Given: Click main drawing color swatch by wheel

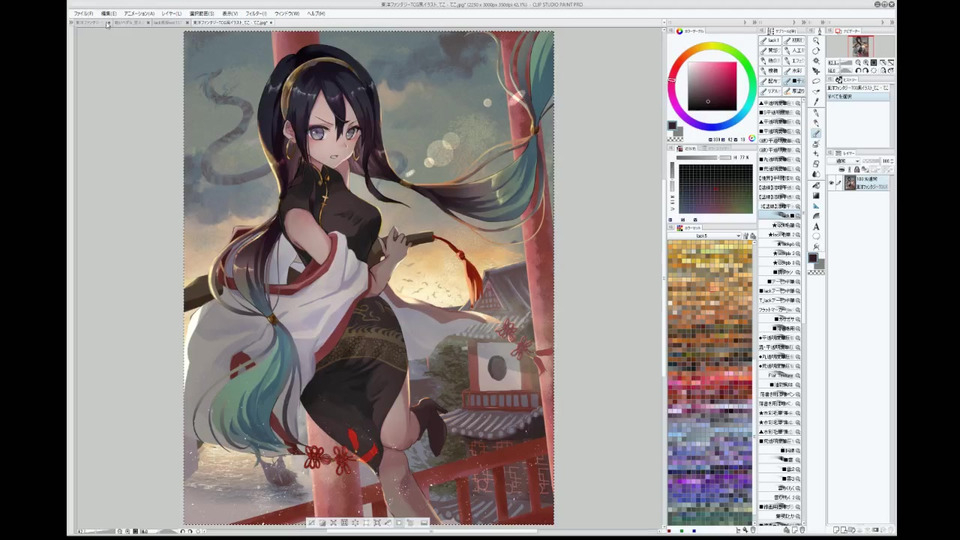Looking at the screenshot, I should coord(672,125).
